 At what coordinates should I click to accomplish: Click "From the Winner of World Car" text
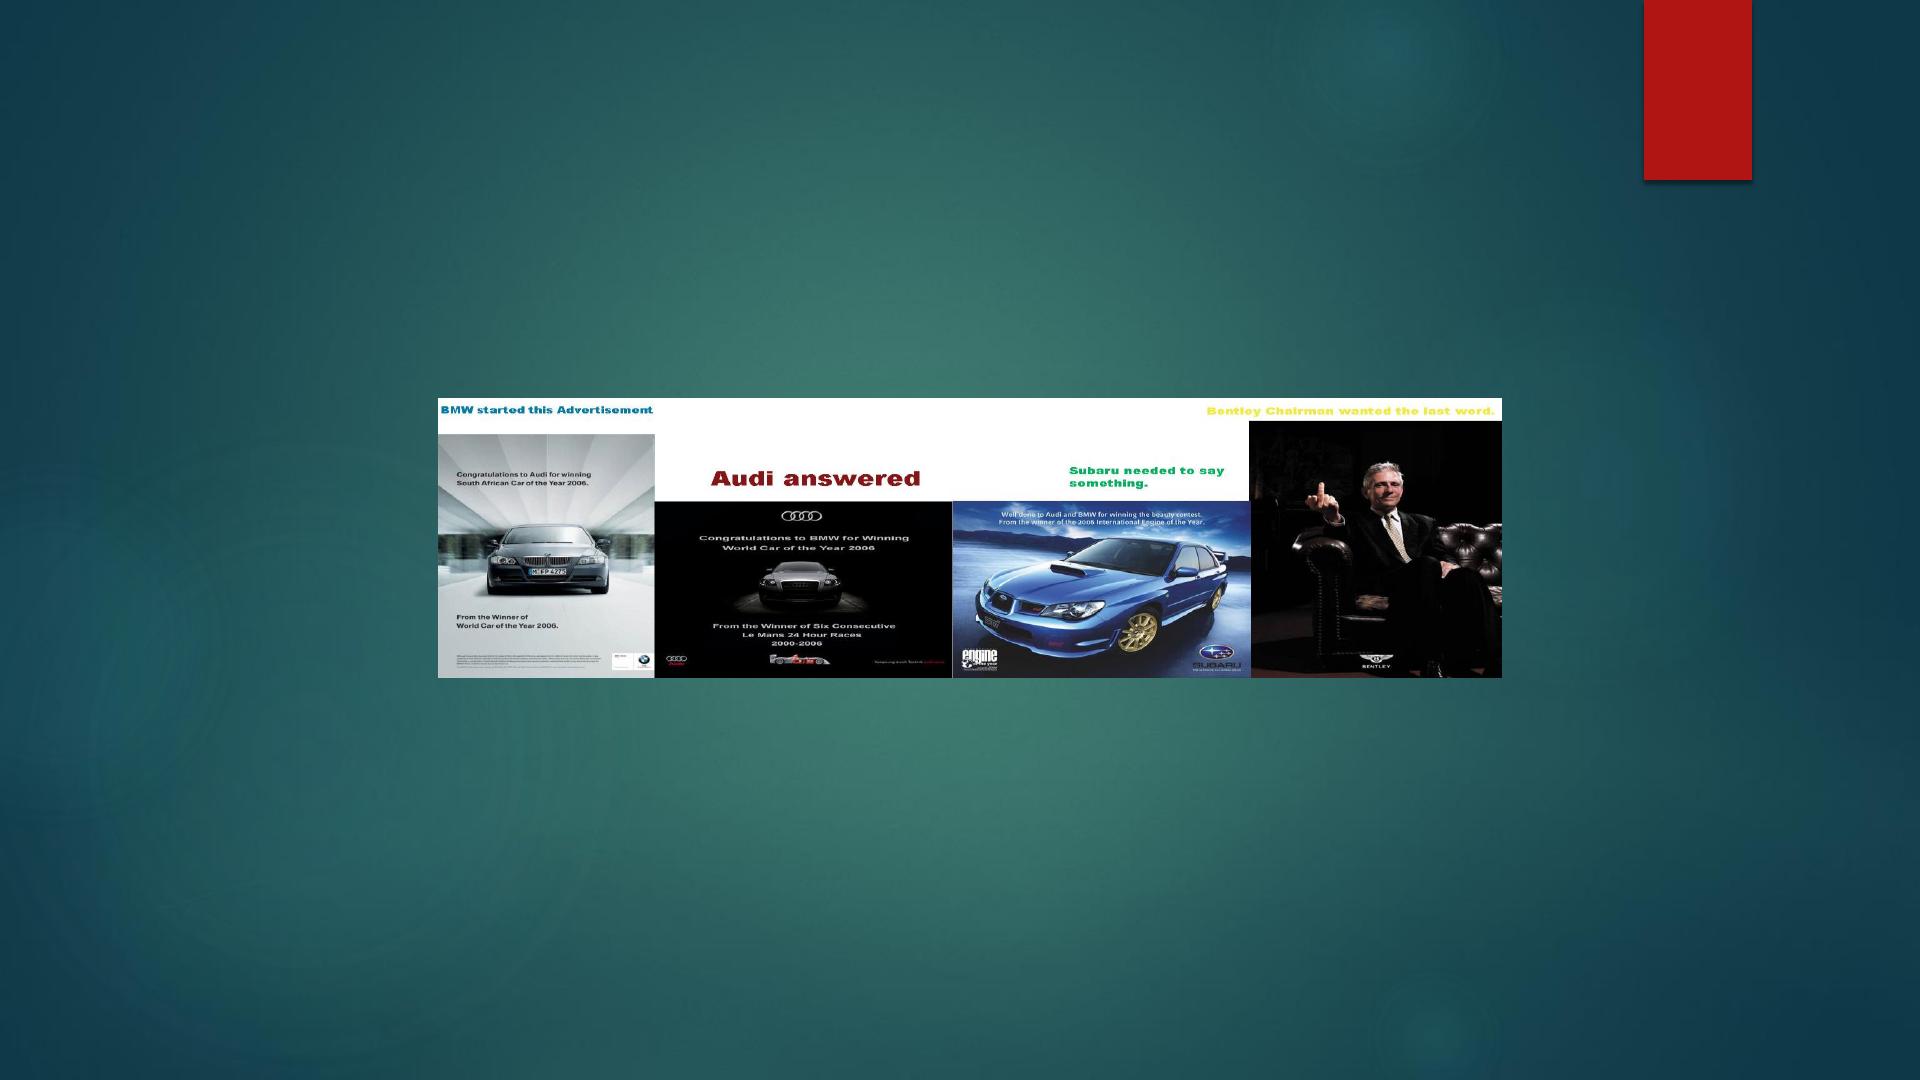tap(507, 621)
